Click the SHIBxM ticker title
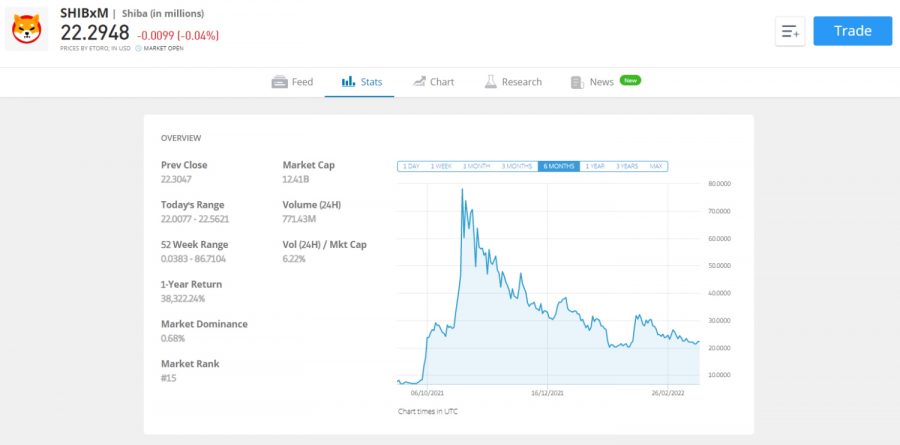Image resolution: width=900 pixels, height=445 pixels. point(84,13)
